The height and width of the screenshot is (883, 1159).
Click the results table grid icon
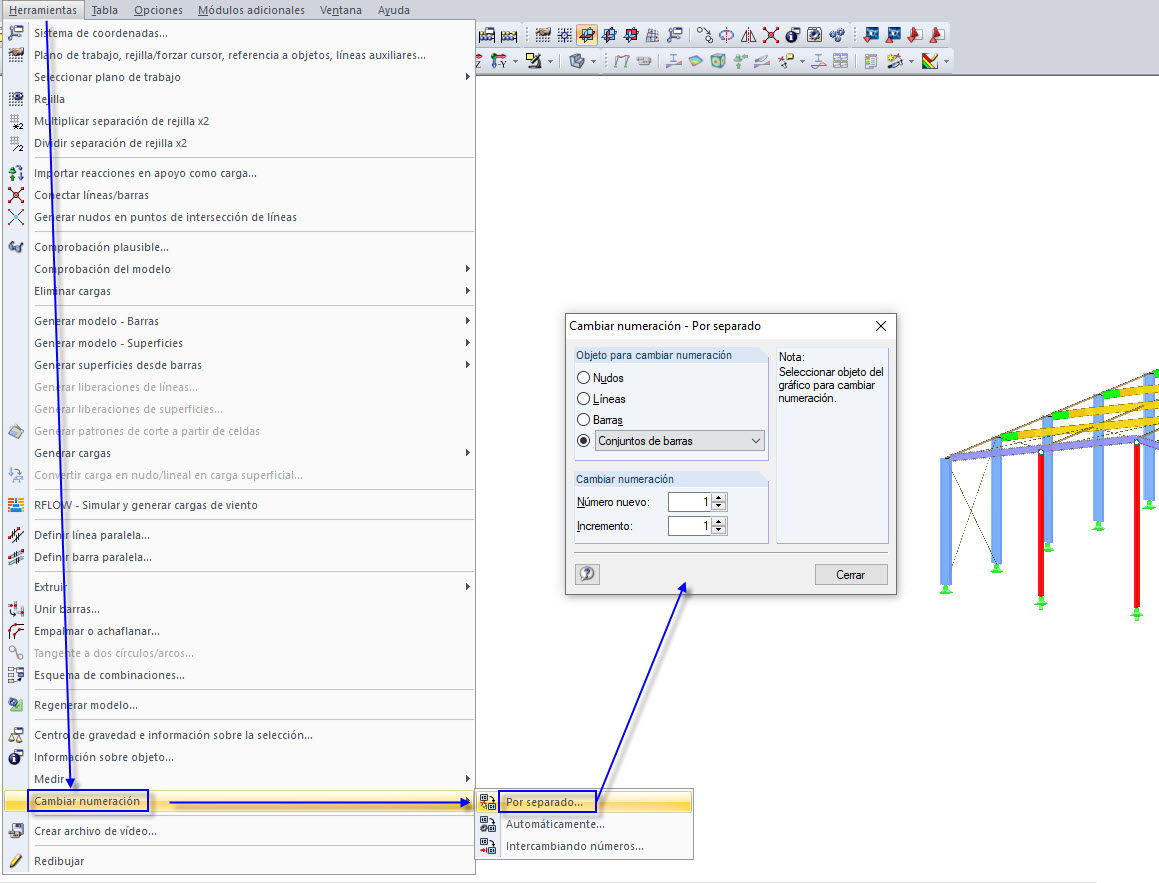pos(840,61)
